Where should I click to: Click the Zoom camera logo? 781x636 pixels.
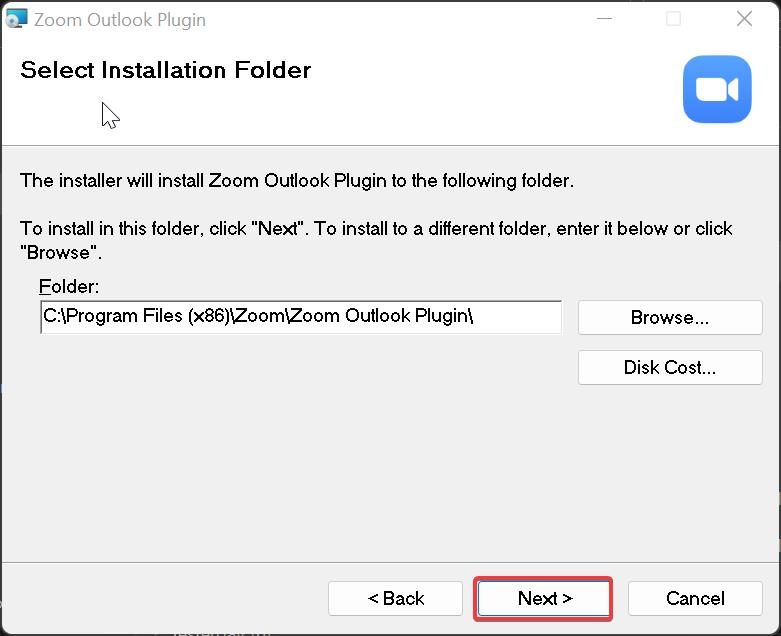click(717, 90)
